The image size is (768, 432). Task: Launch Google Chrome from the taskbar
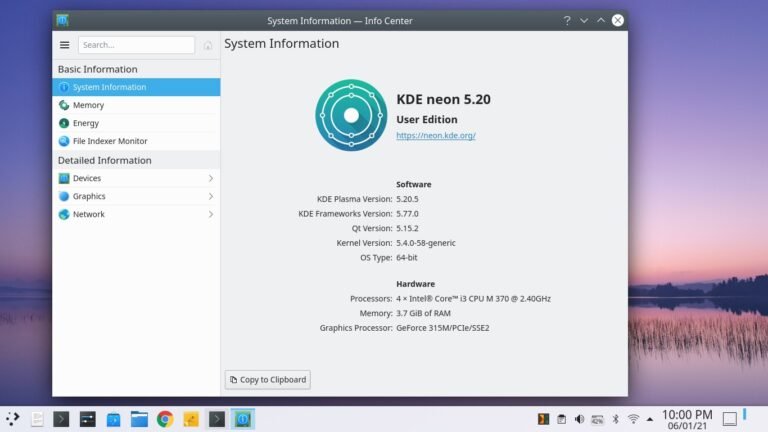165,419
